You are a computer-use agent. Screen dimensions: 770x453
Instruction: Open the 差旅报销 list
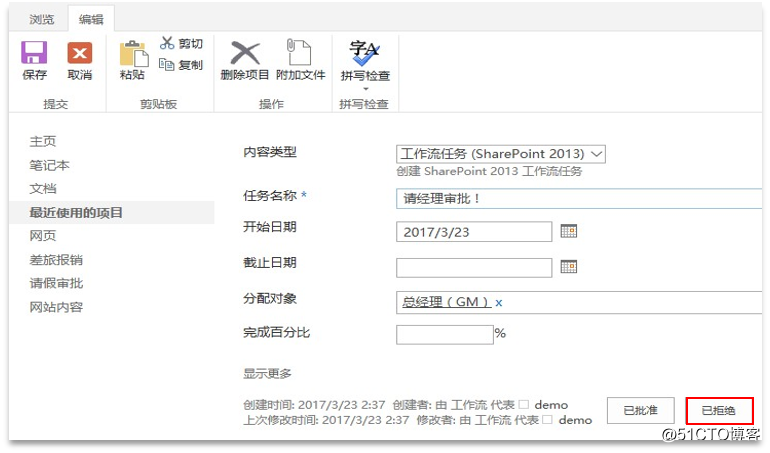[x=56, y=260]
